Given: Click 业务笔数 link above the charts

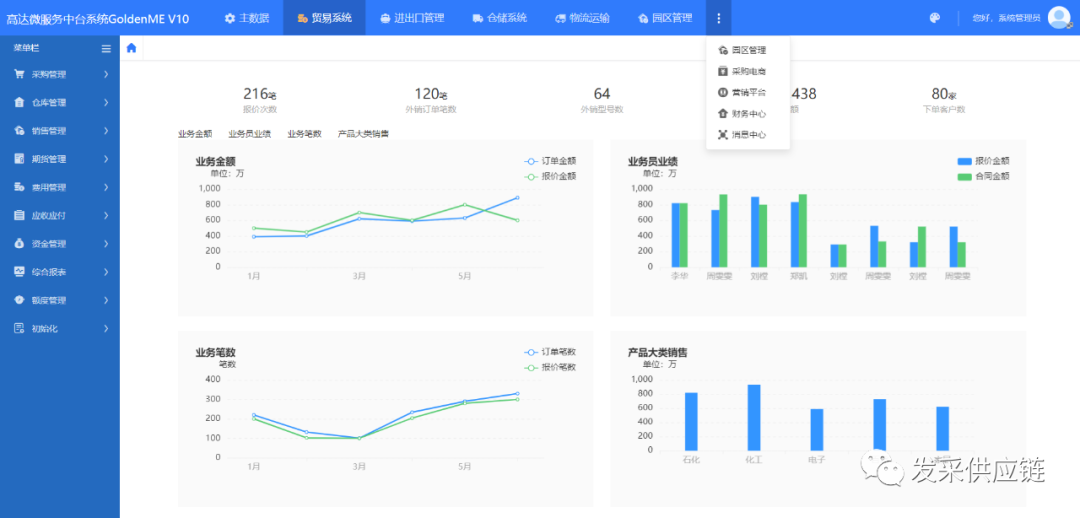Looking at the screenshot, I should coord(304,134).
